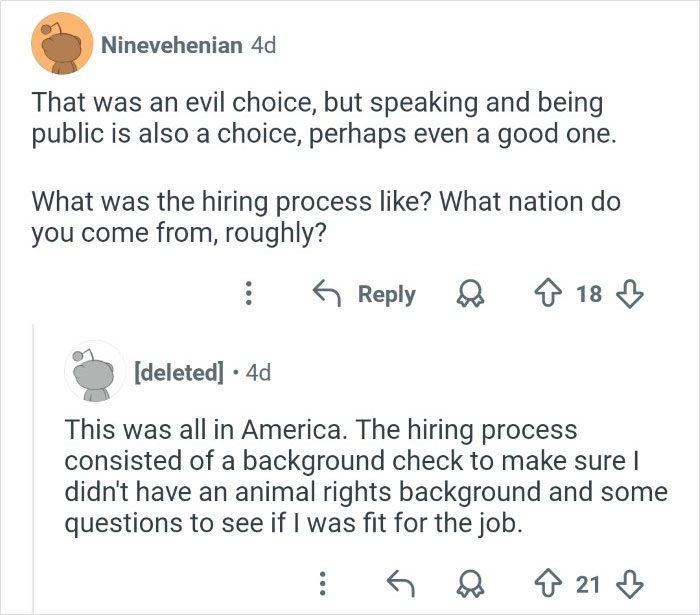Viewport: 700px width, 615px height.
Task: Click the gray deleted user avatar
Action: click(x=95, y=372)
